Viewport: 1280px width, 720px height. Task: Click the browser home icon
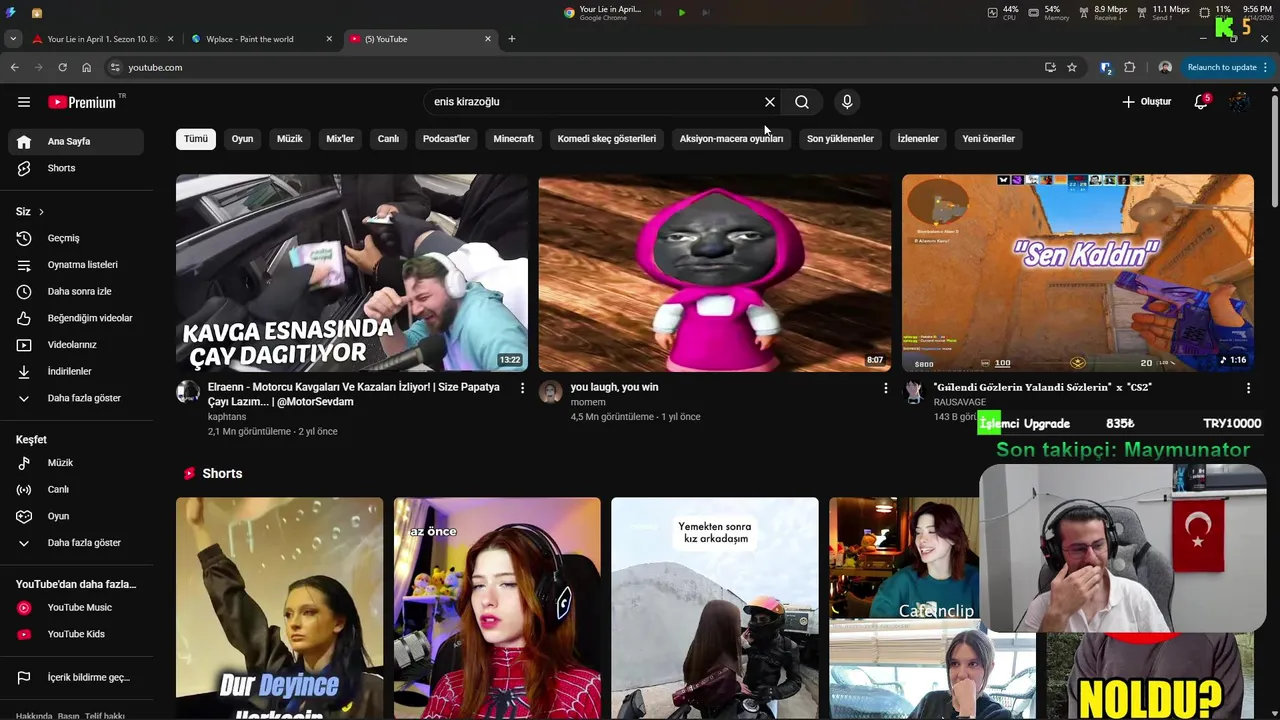point(87,67)
